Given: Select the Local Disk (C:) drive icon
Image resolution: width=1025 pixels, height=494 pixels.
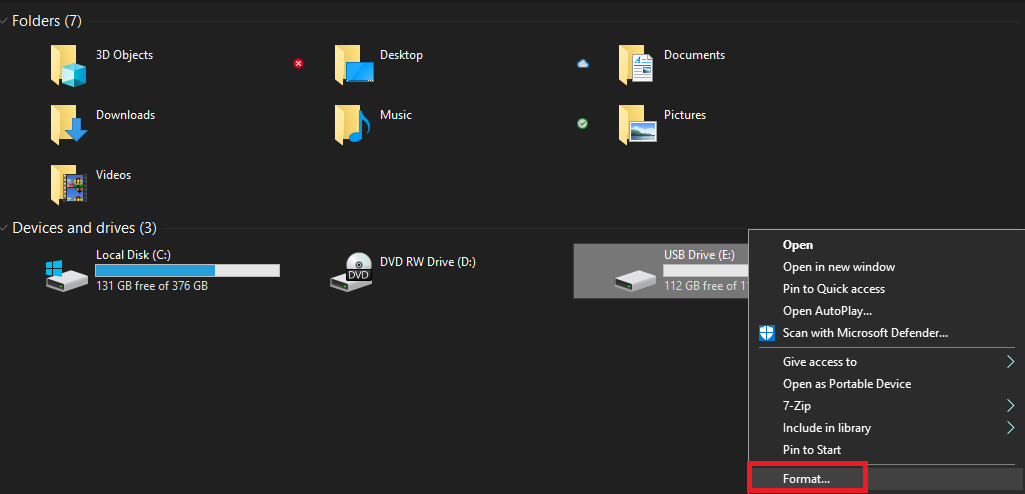Looking at the screenshot, I should coord(69,273).
